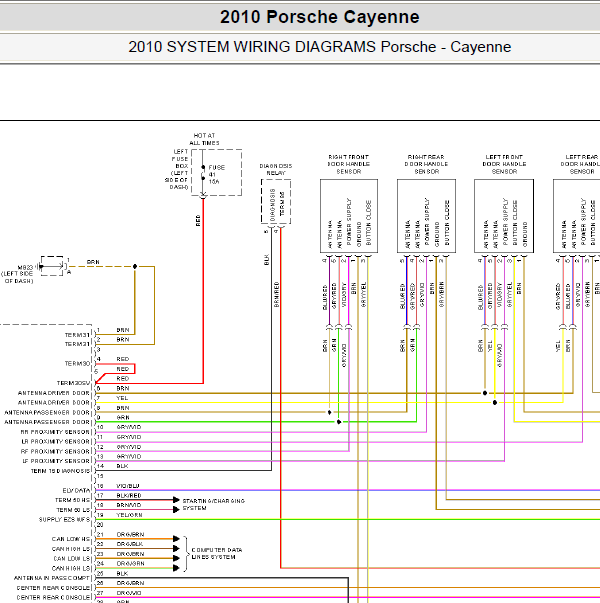Click the CAN LOW HS ORG/BRN arrowhead
This screenshot has height=603, width=600.
coord(176,539)
